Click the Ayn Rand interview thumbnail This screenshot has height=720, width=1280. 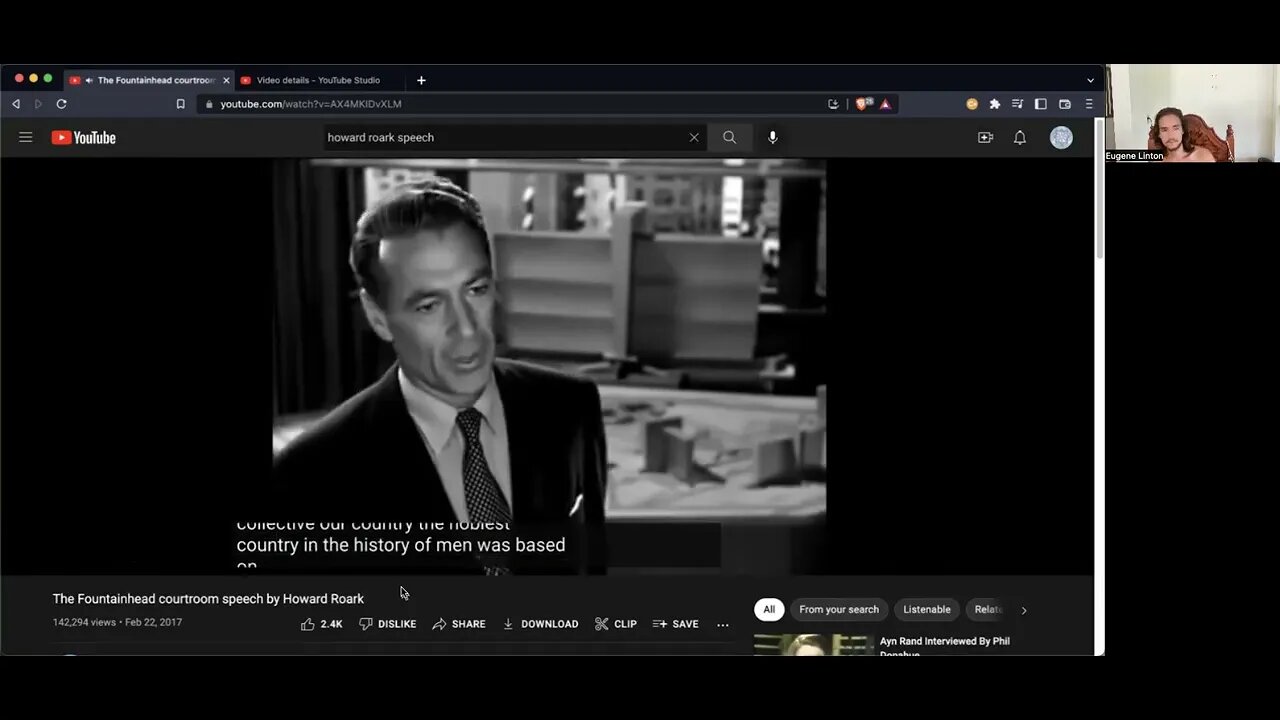812,645
